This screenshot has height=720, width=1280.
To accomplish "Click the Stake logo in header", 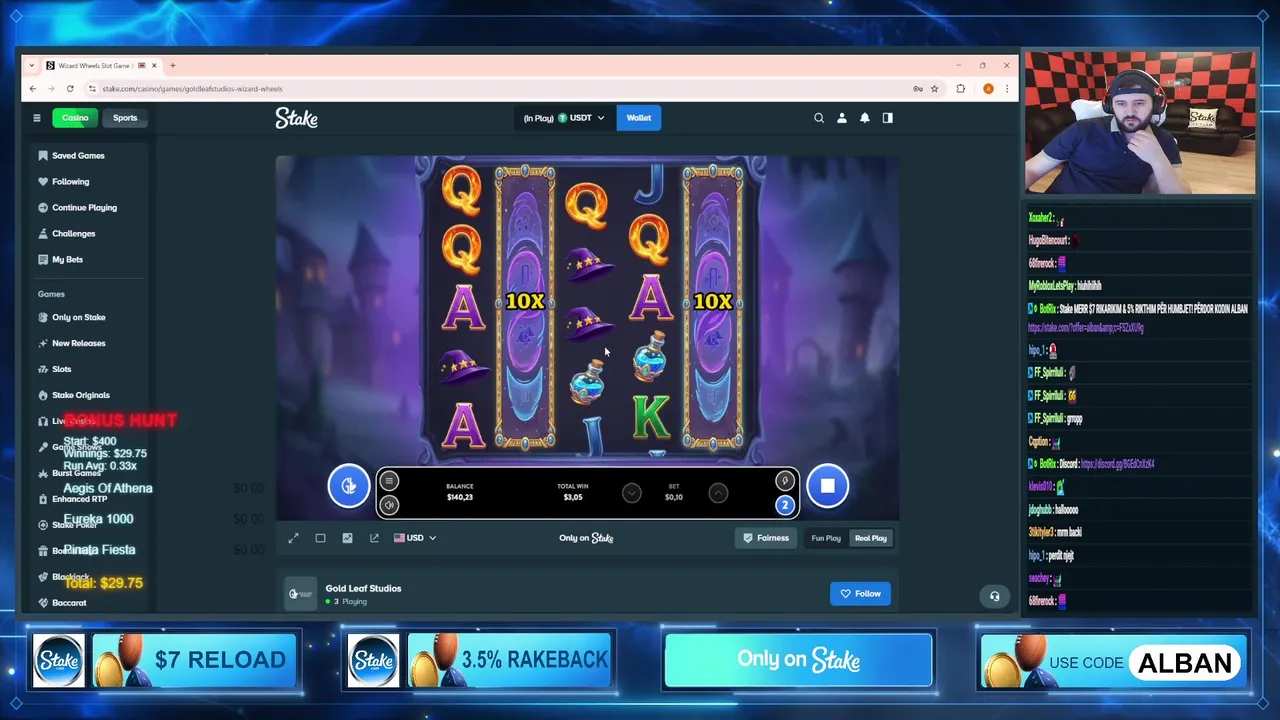I will click(296, 118).
